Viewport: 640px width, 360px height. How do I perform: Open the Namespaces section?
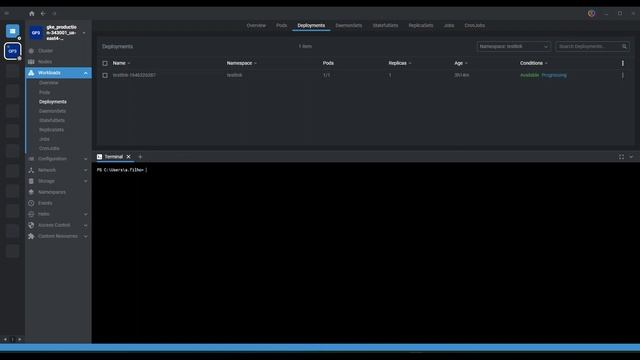(x=51, y=192)
